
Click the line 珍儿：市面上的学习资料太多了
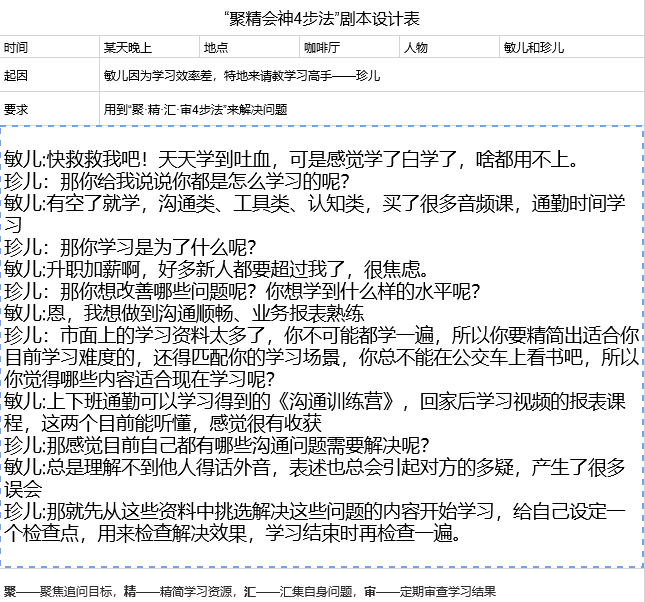click(x=322, y=335)
